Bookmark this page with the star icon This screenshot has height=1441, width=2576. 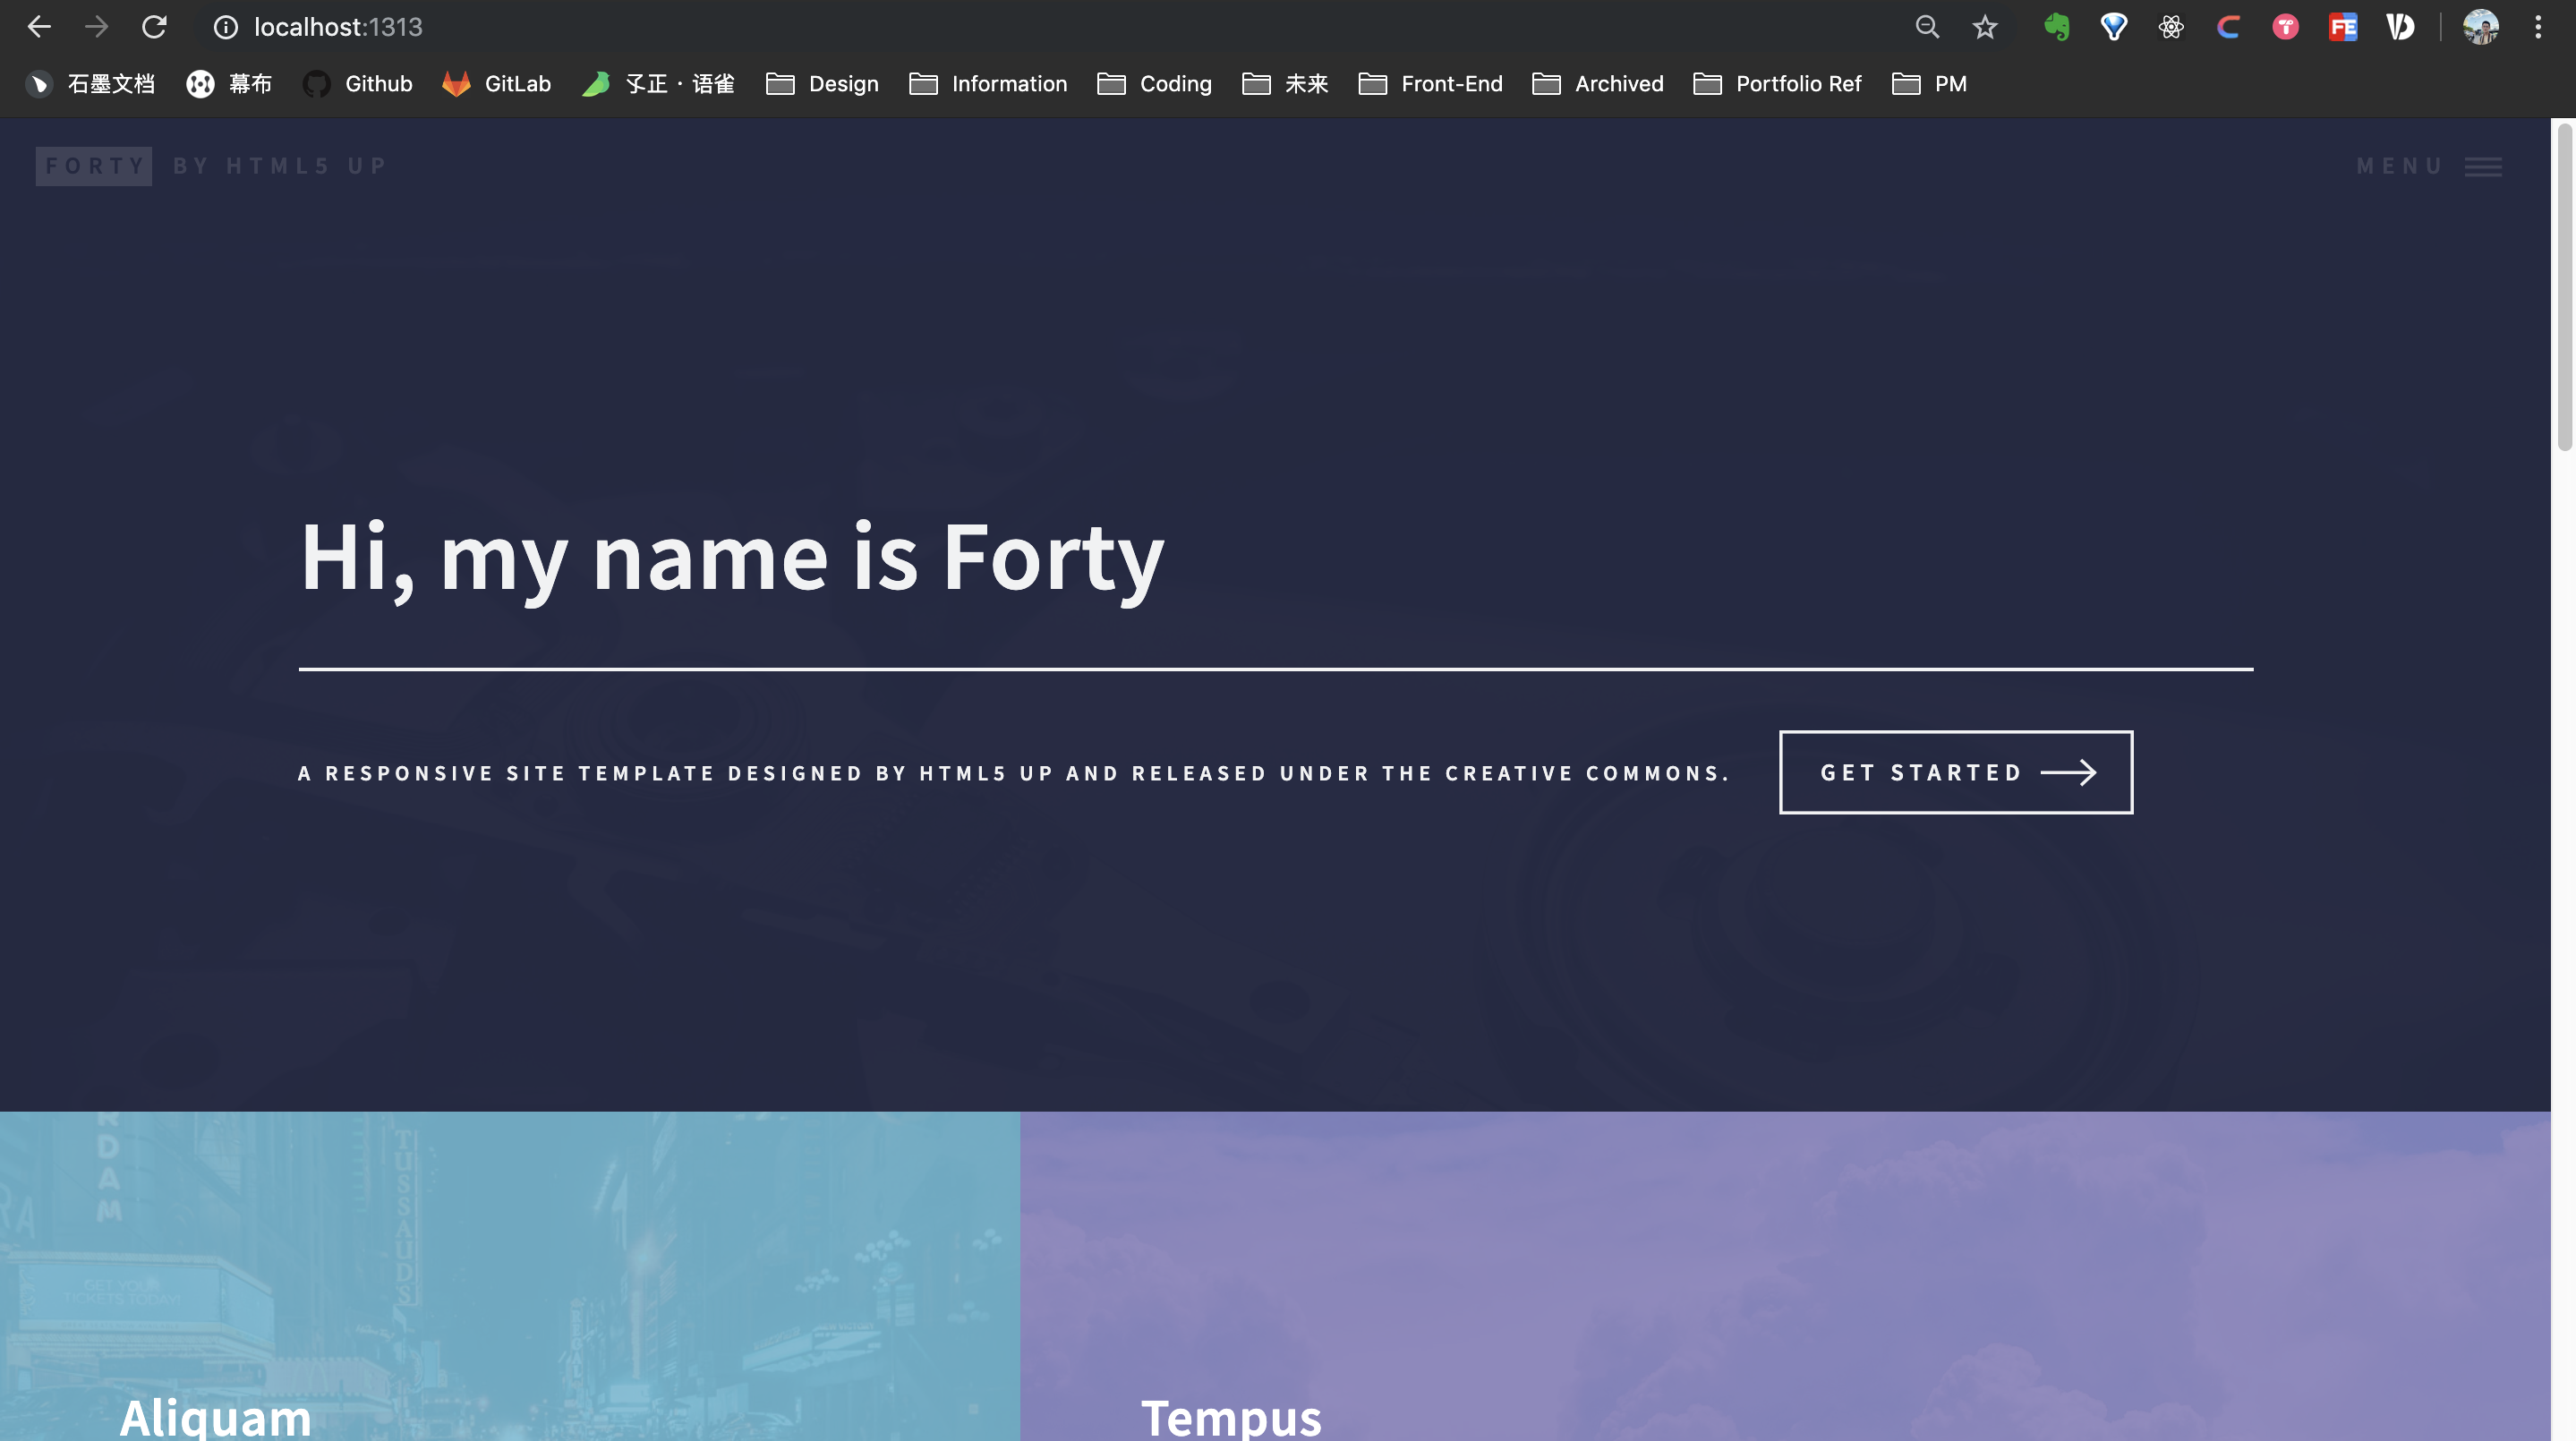[1984, 27]
